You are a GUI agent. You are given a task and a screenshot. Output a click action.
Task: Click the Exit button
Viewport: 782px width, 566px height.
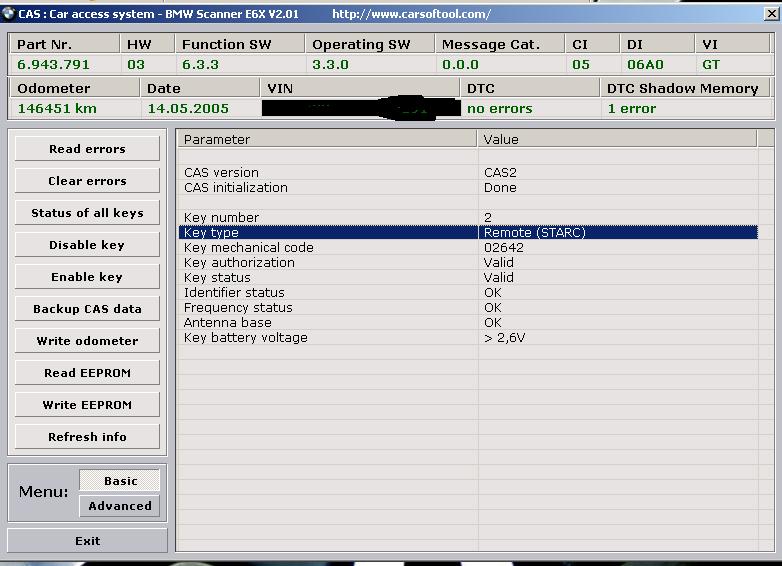pos(87,541)
